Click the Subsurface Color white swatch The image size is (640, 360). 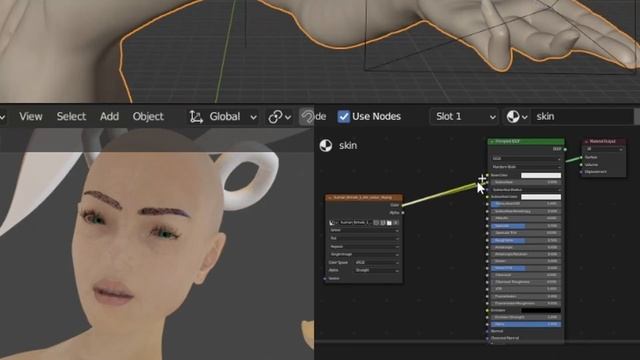tap(541, 197)
